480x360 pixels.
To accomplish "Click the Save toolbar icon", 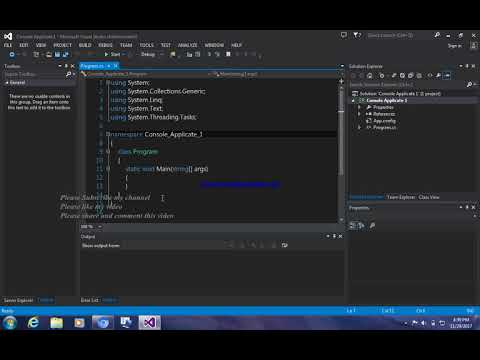I will (57, 54).
